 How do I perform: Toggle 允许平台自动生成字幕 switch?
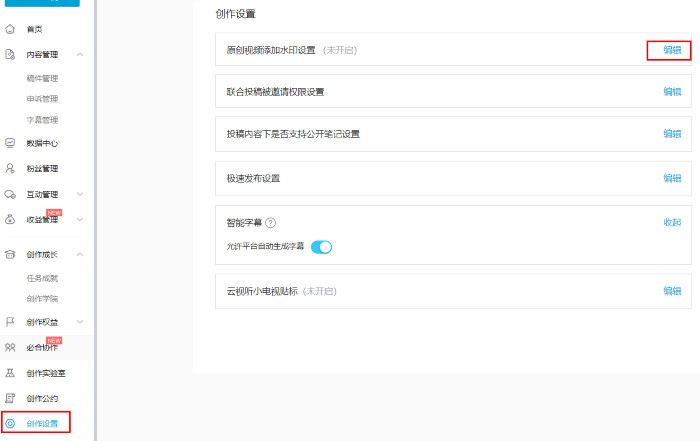pyautogui.click(x=321, y=247)
